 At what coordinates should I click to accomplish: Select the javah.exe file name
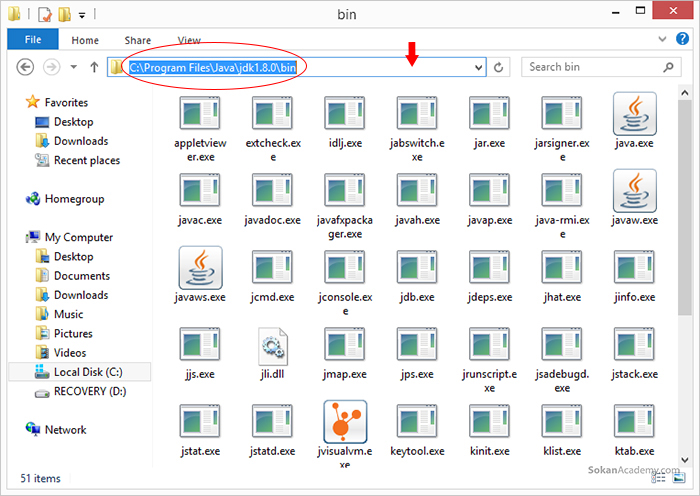417,220
